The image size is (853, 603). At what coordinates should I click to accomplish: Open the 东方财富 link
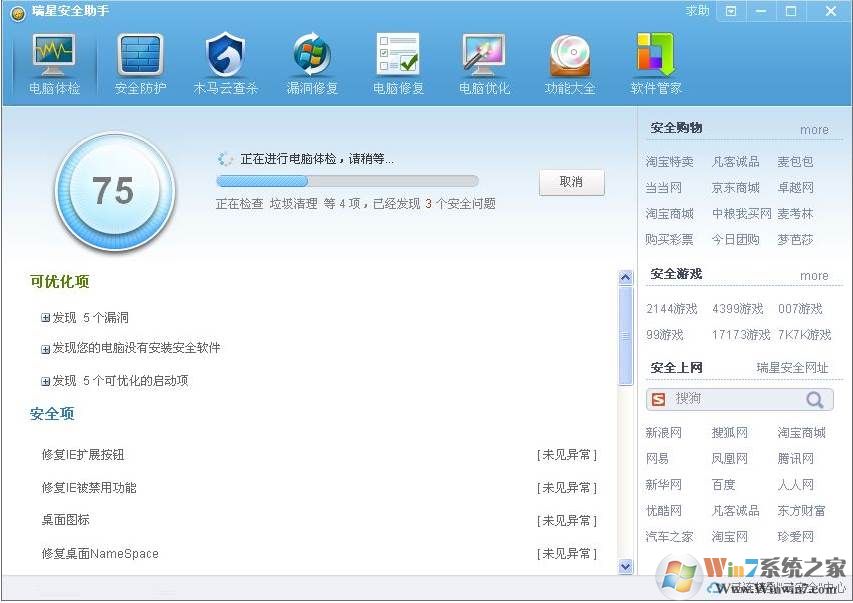801,510
